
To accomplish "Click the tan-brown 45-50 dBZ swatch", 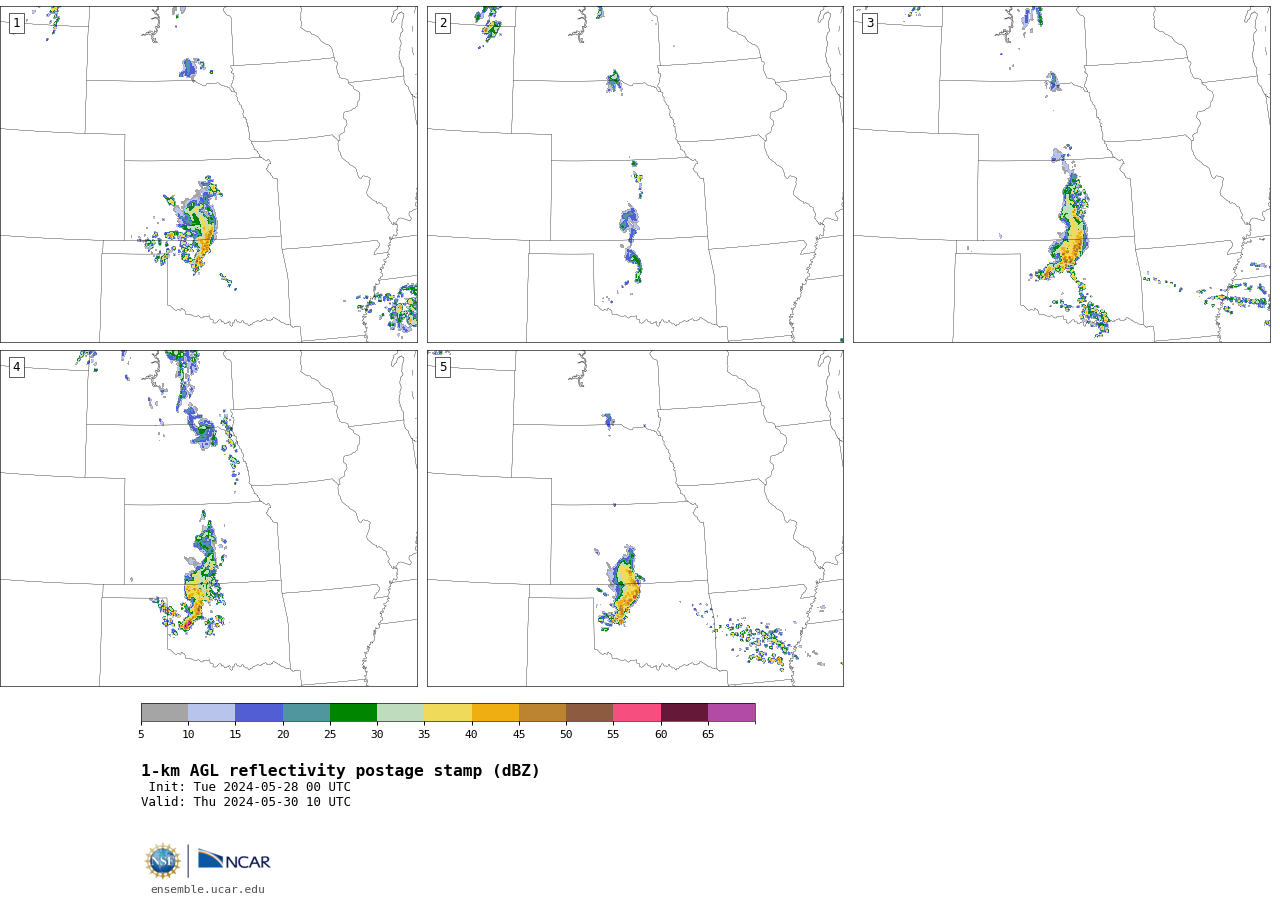I will [x=542, y=713].
